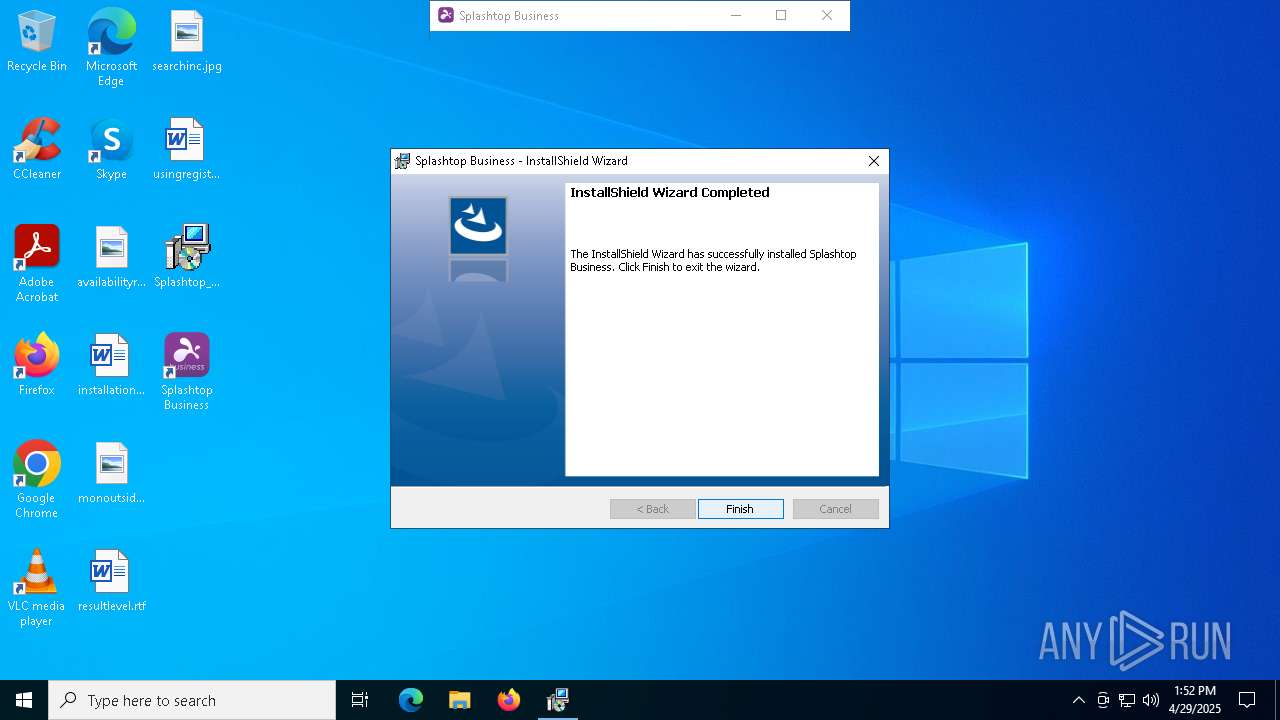Click the disabled Back button
The width and height of the screenshot is (1280, 720).
pyautogui.click(x=653, y=509)
